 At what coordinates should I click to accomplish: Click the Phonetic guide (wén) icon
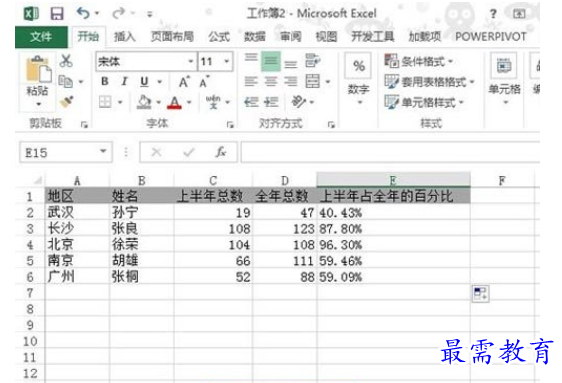point(213,102)
